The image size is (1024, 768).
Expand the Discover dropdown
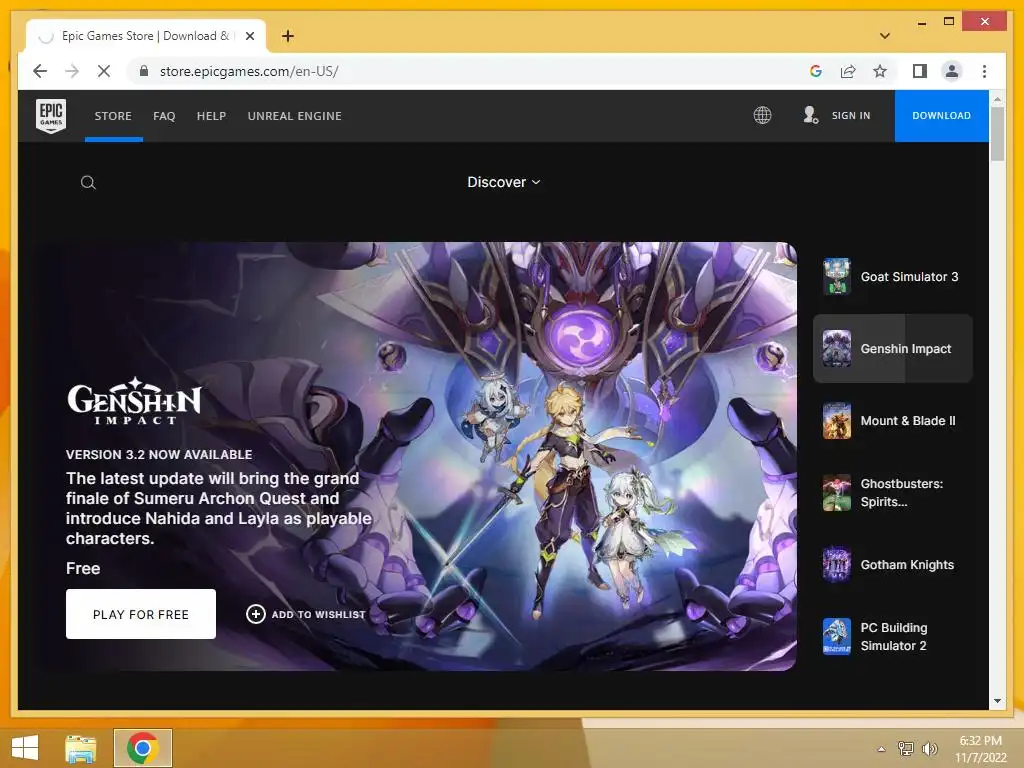[x=504, y=182]
